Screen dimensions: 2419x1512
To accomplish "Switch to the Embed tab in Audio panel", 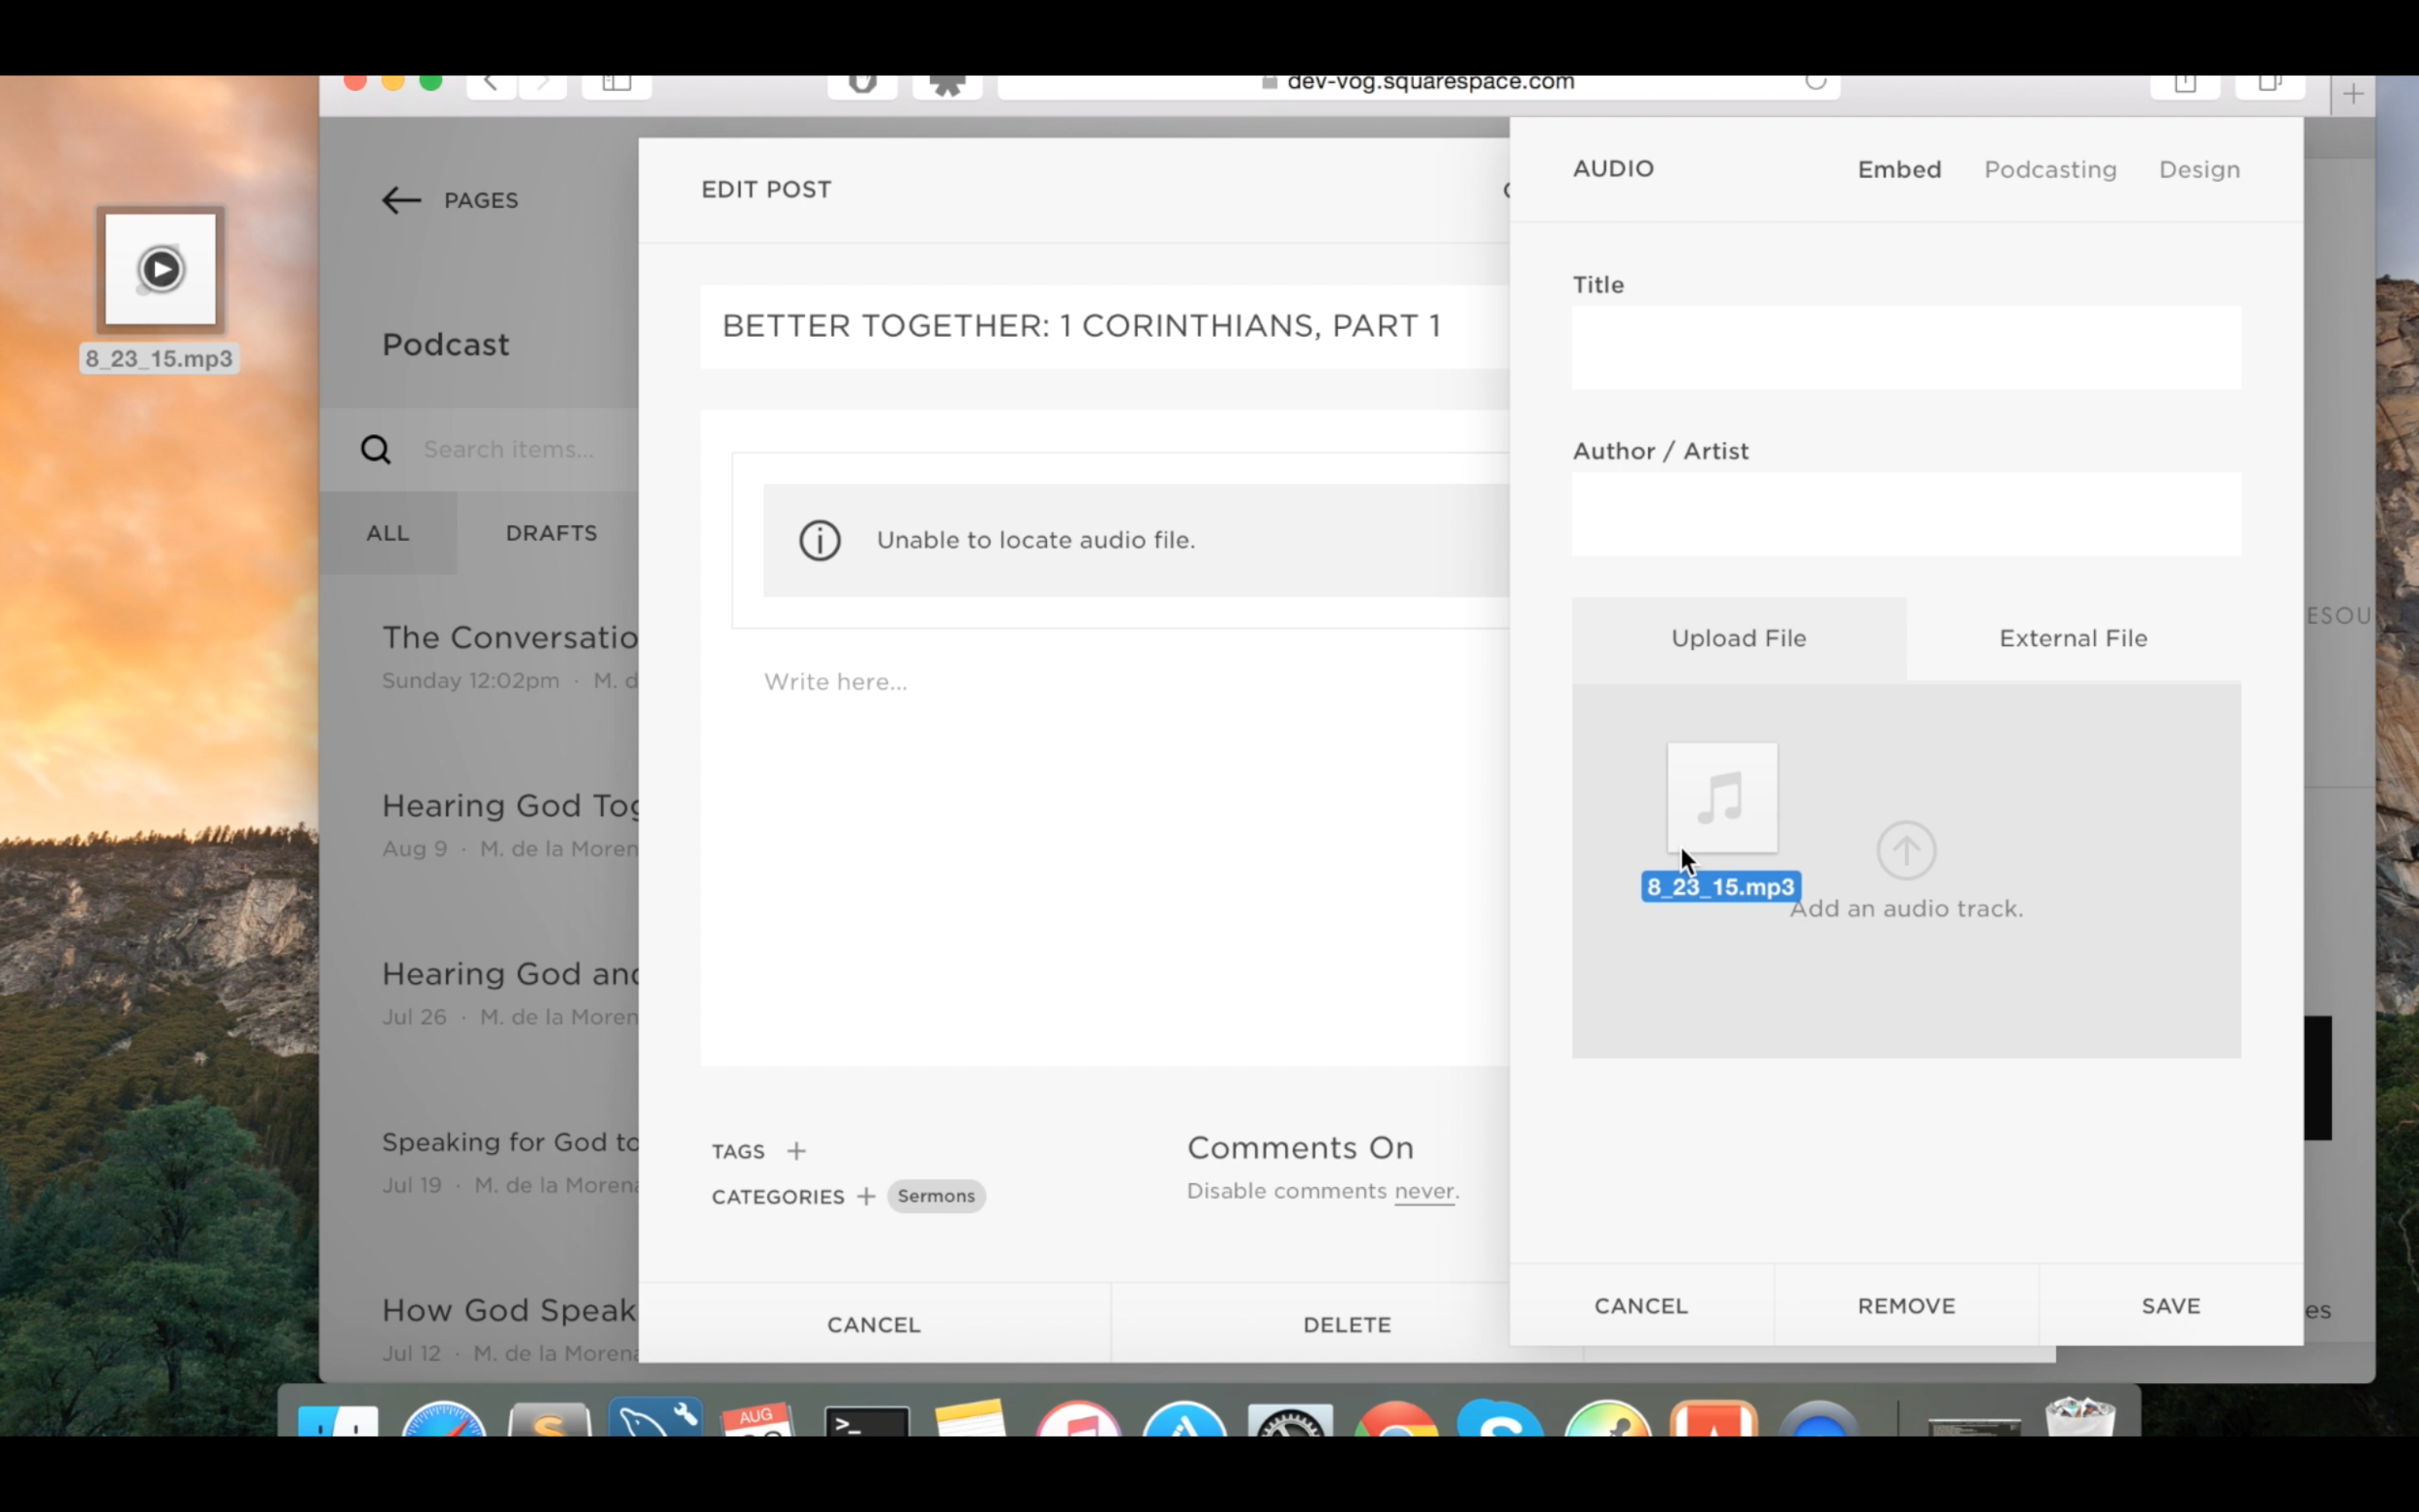I will (1899, 169).
